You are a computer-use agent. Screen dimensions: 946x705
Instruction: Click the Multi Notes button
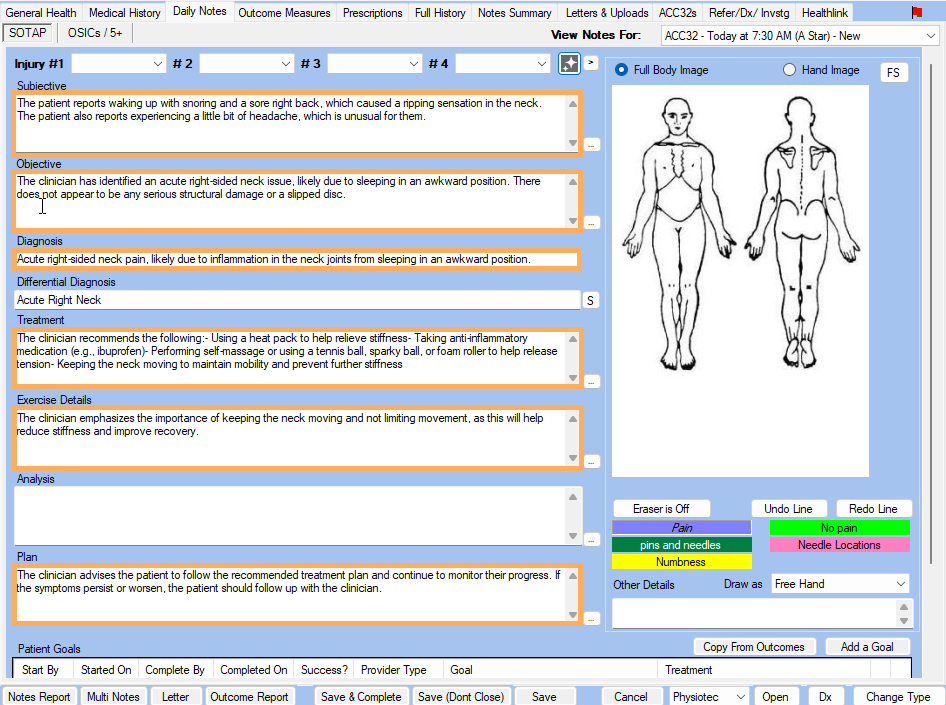coord(113,697)
